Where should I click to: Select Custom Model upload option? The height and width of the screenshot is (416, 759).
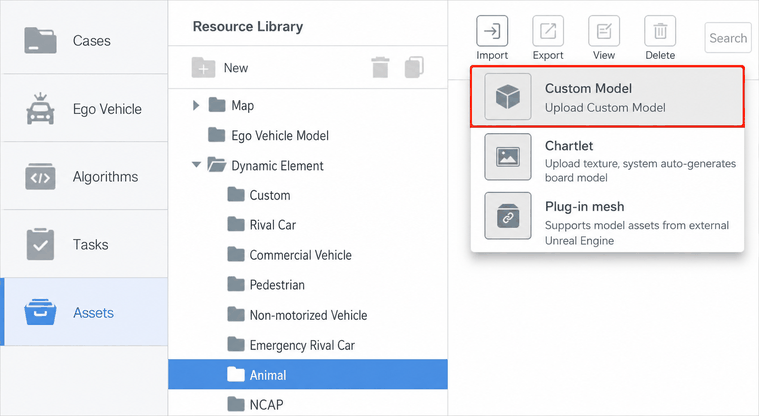click(607, 97)
